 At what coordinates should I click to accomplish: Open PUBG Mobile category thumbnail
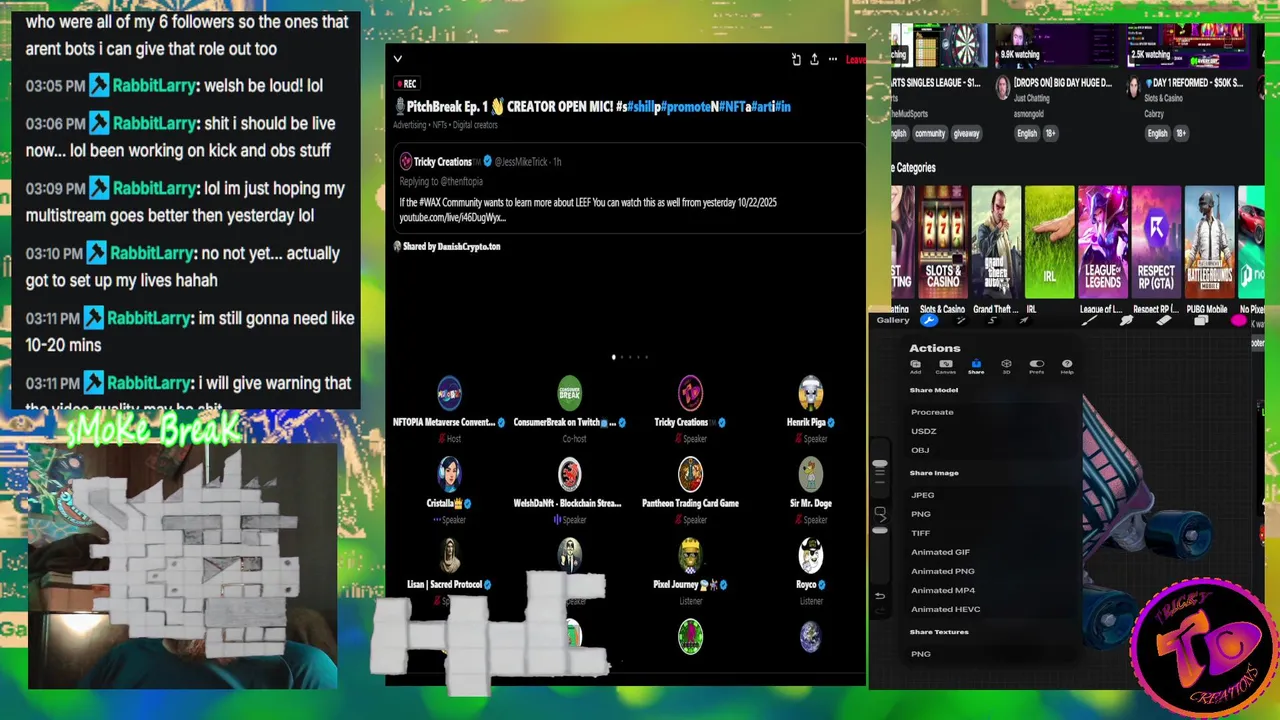pos(1209,242)
